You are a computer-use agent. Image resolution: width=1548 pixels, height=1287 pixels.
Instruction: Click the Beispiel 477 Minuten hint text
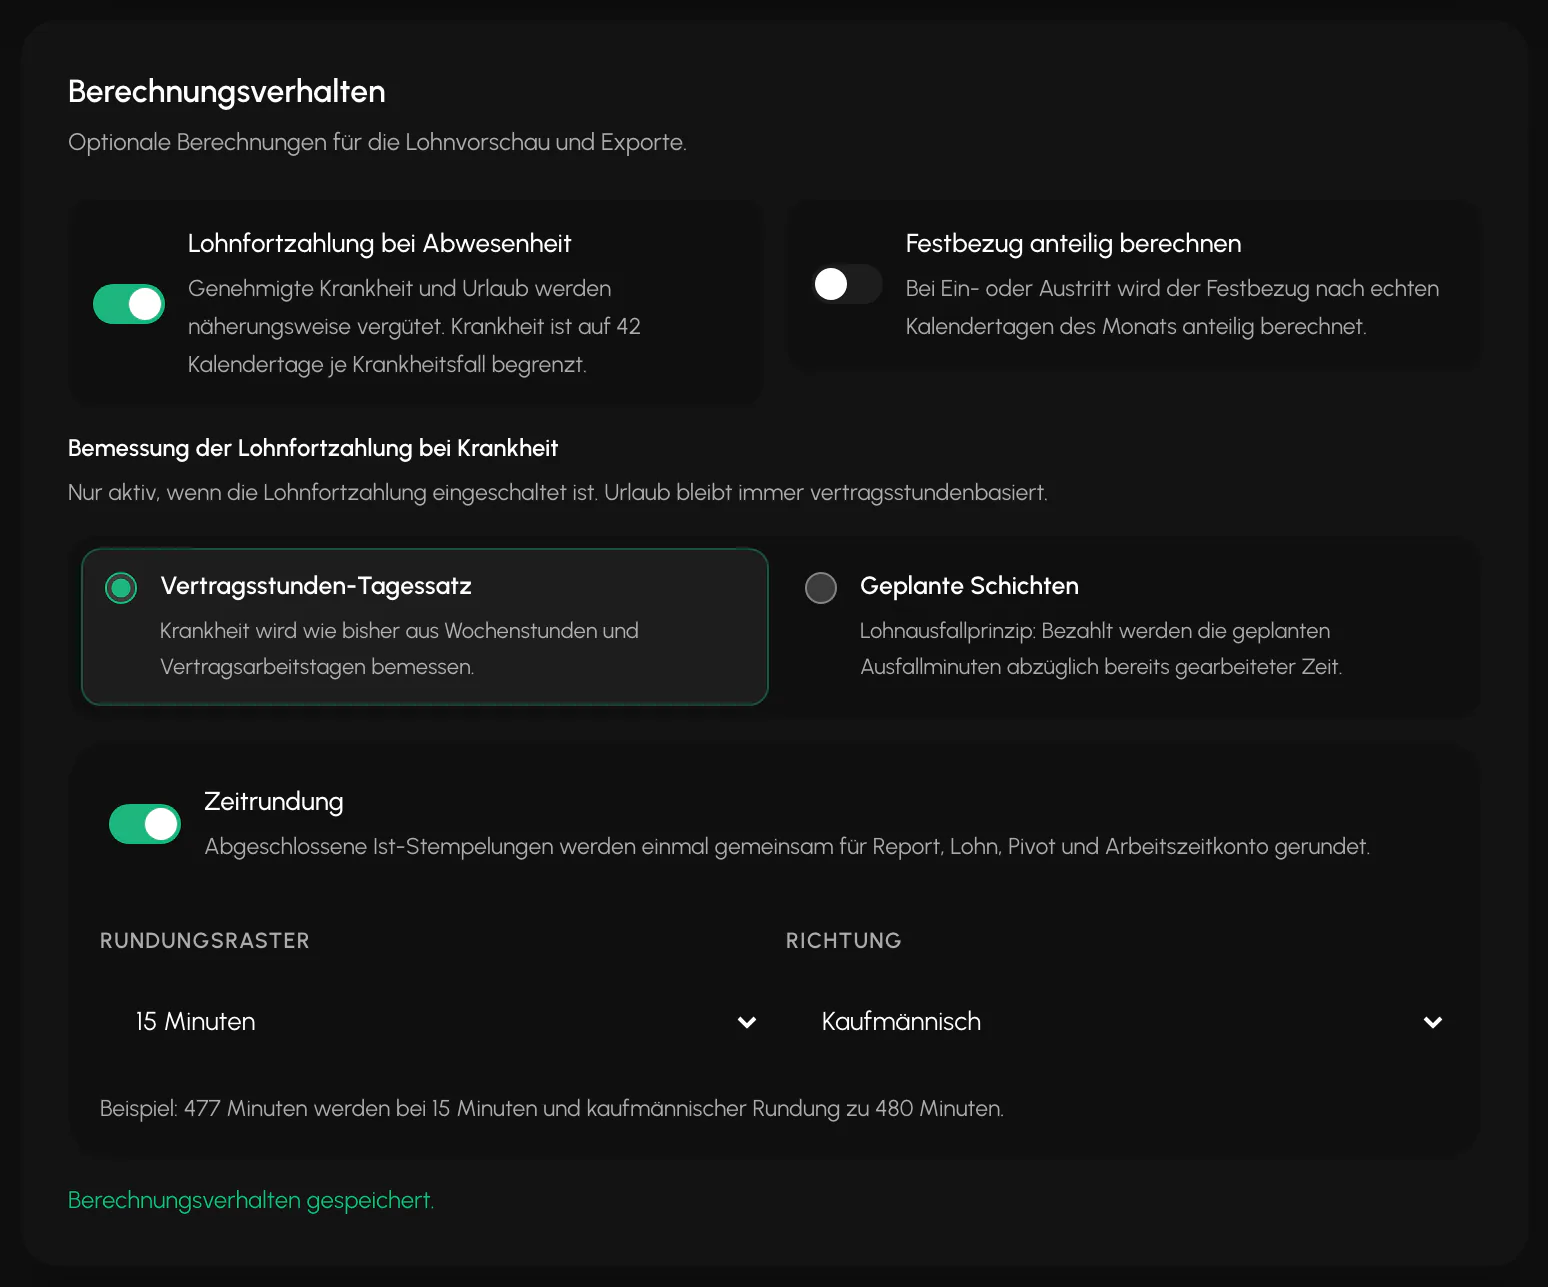click(552, 1109)
